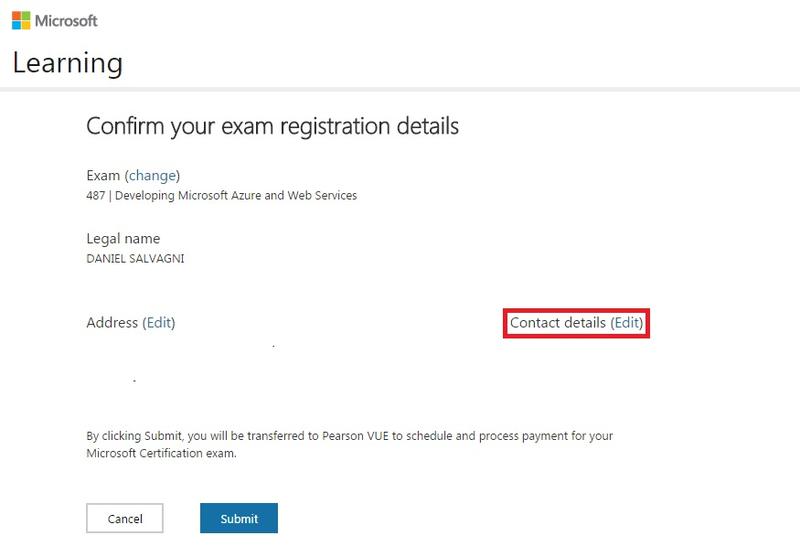800x548 pixels.
Task: Click the exam number 487
Action: point(97,195)
